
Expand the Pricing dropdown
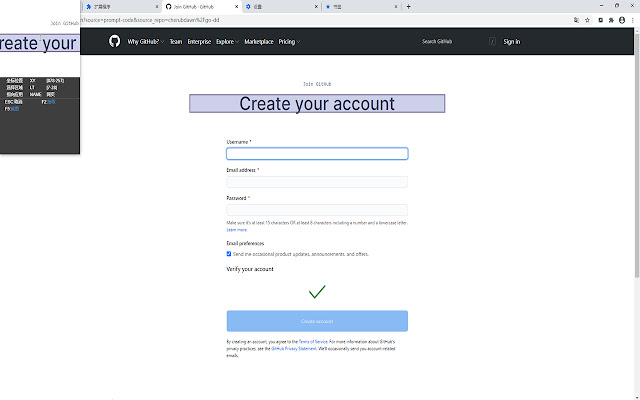(x=289, y=42)
